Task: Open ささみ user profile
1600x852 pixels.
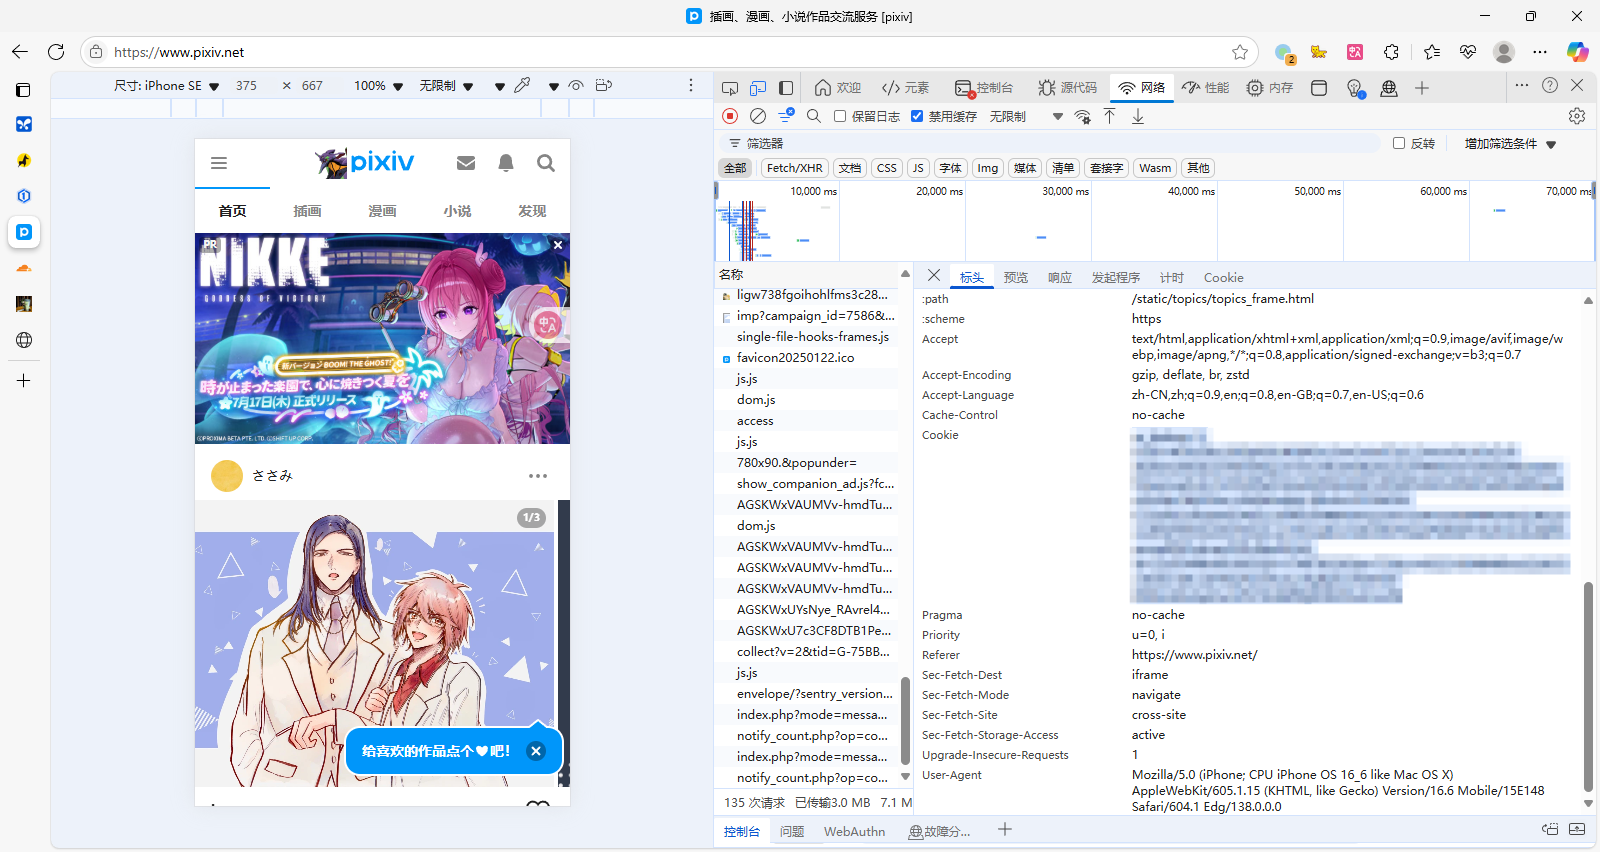Action: tap(252, 476)
